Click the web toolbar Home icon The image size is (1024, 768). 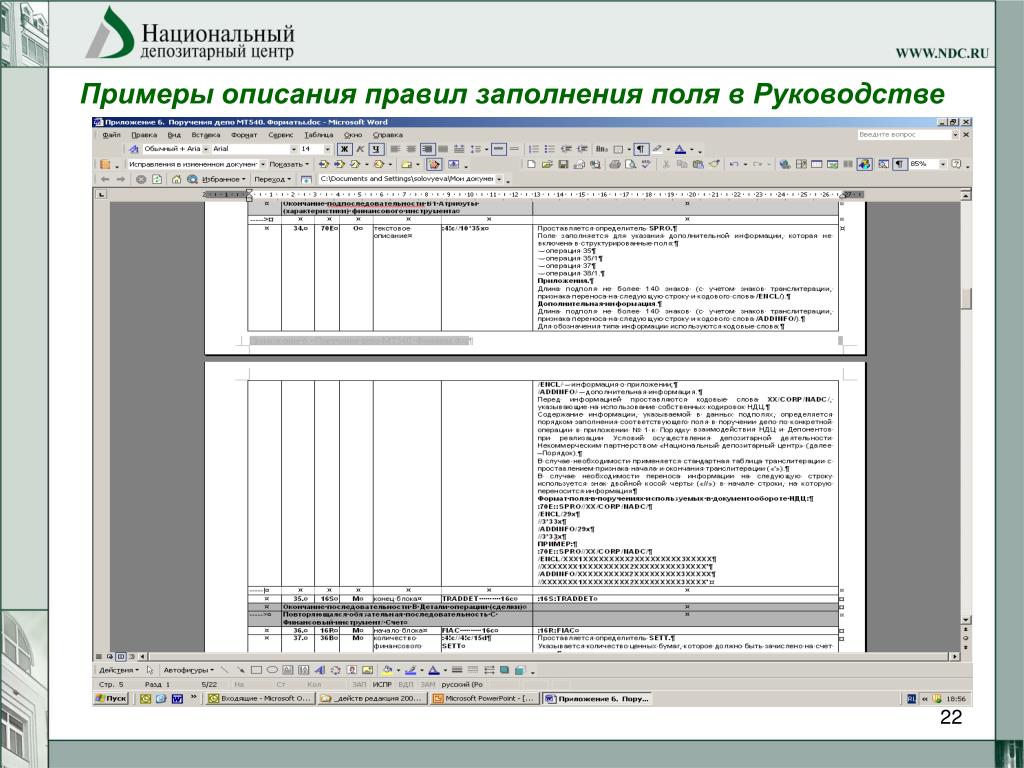[177, 179]
